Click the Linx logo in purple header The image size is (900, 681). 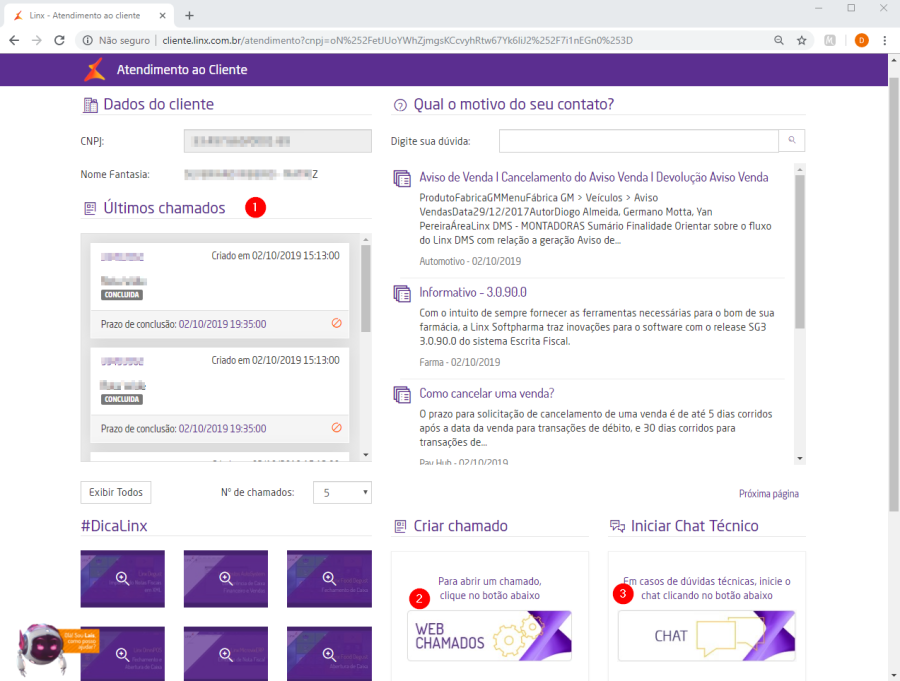95,69
